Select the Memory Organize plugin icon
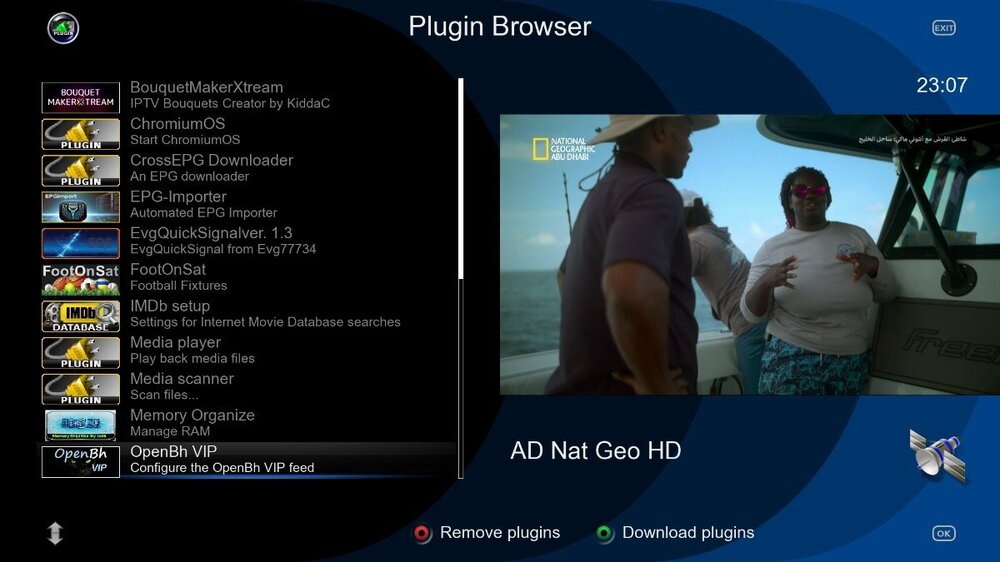Viewport: 1000px width, 562px height. [80, 425]
